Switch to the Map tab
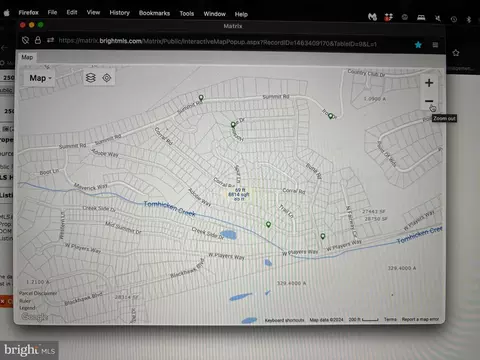The height and width of the screenshot is (360, 480). pyautogui.click(x=27, y=57)
